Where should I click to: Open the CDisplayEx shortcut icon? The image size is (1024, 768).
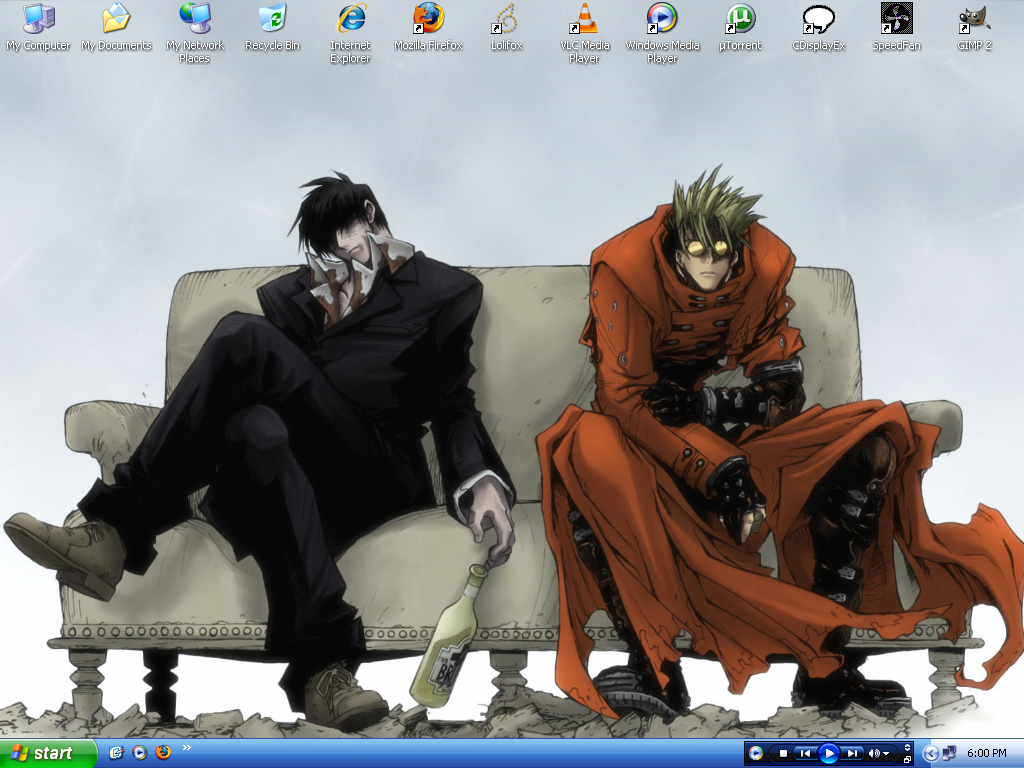coord(818,27)
